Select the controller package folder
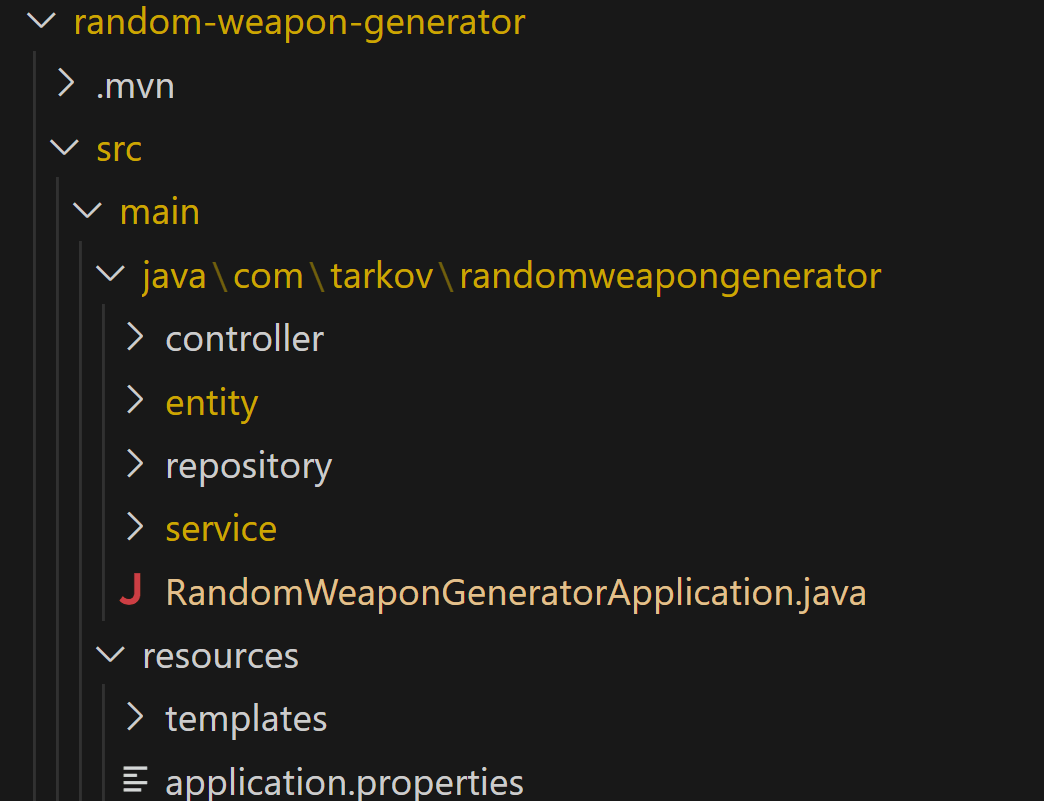This screenshot has height=801, width=1044. pyautogui.click(x=244, y=338)
